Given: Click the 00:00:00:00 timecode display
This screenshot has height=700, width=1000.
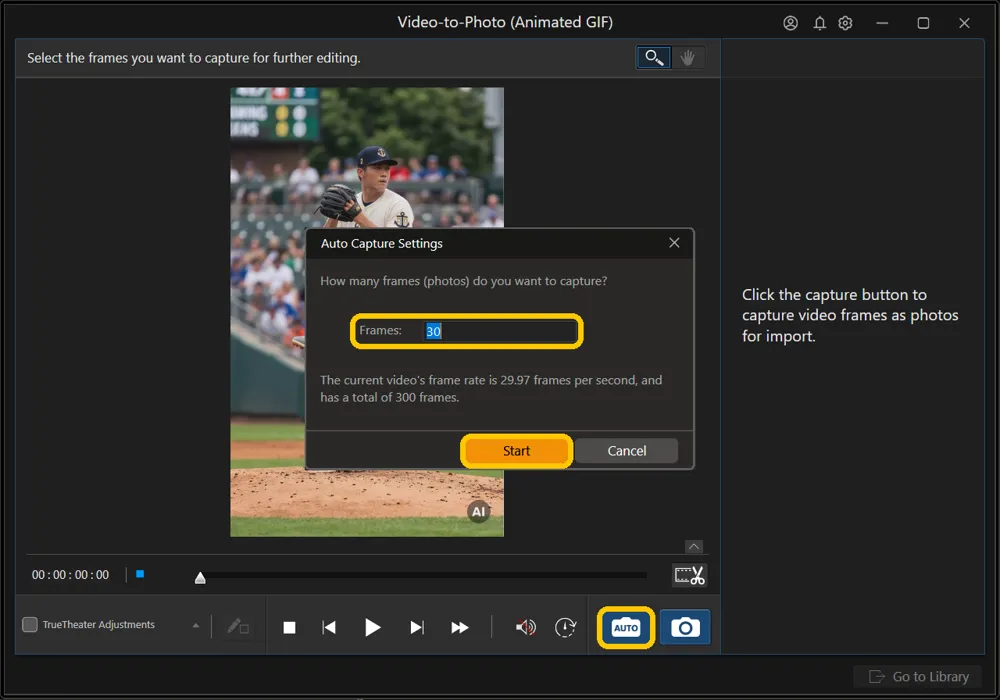Looking at the screenshot, I should 71,575.
